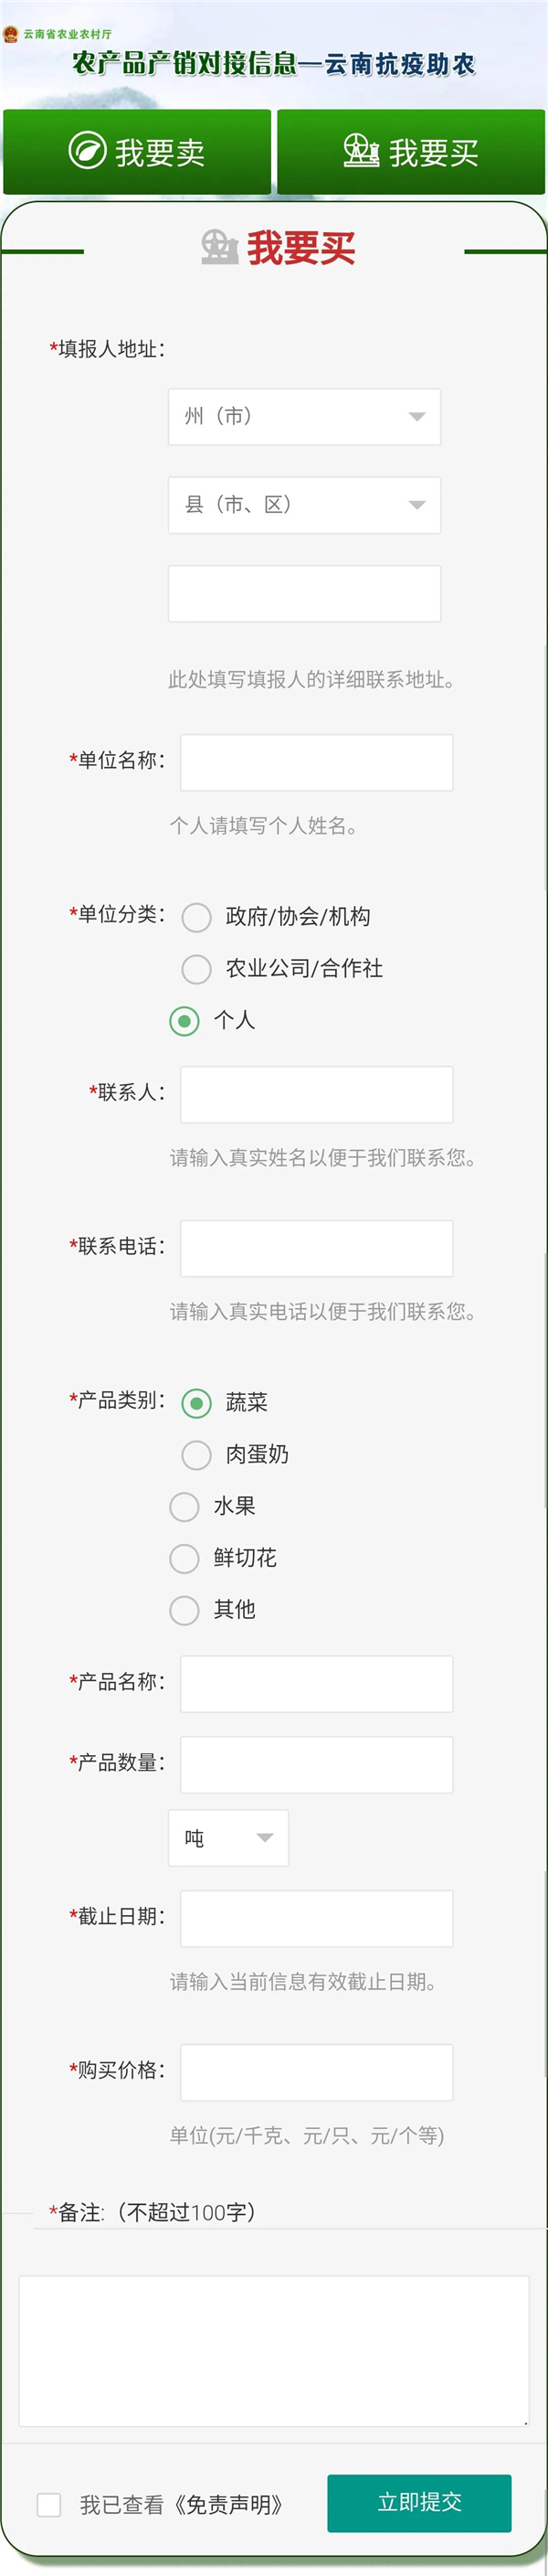The width and height of the screenshot is (548, 2576).
Task: Choose 鲜切花 product category
Action: click(184, 1559)
